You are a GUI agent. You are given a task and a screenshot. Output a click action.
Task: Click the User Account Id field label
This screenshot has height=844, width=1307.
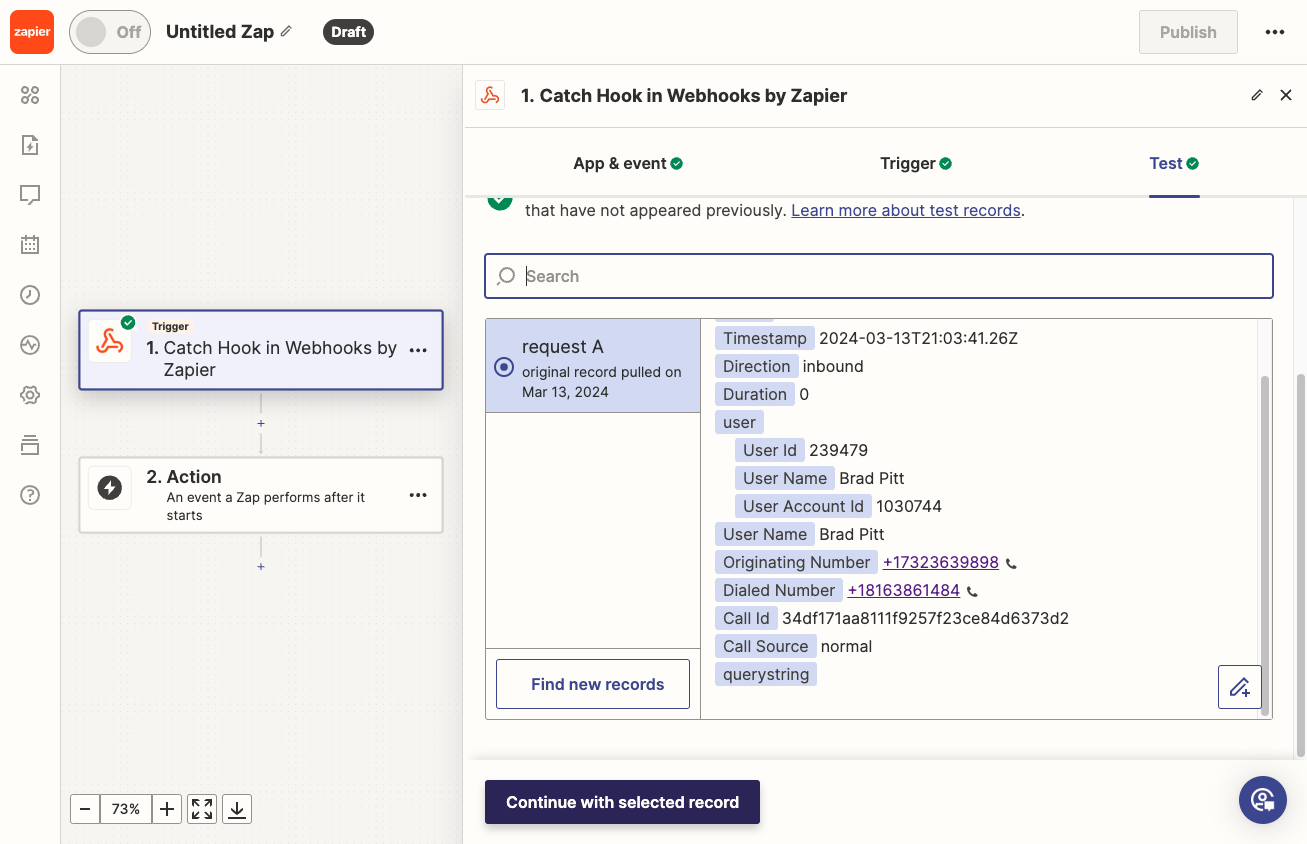coord(803,506)
